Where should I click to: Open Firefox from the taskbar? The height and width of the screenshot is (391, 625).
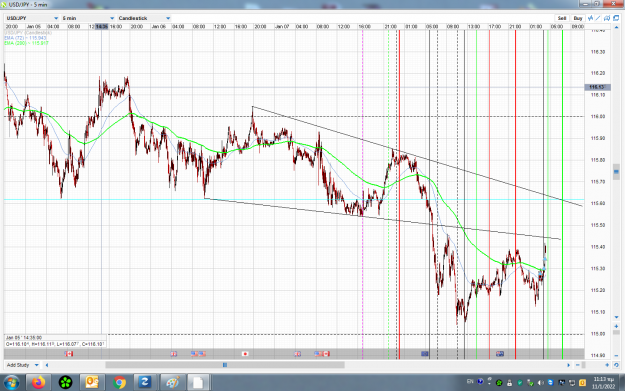(39, 383)
